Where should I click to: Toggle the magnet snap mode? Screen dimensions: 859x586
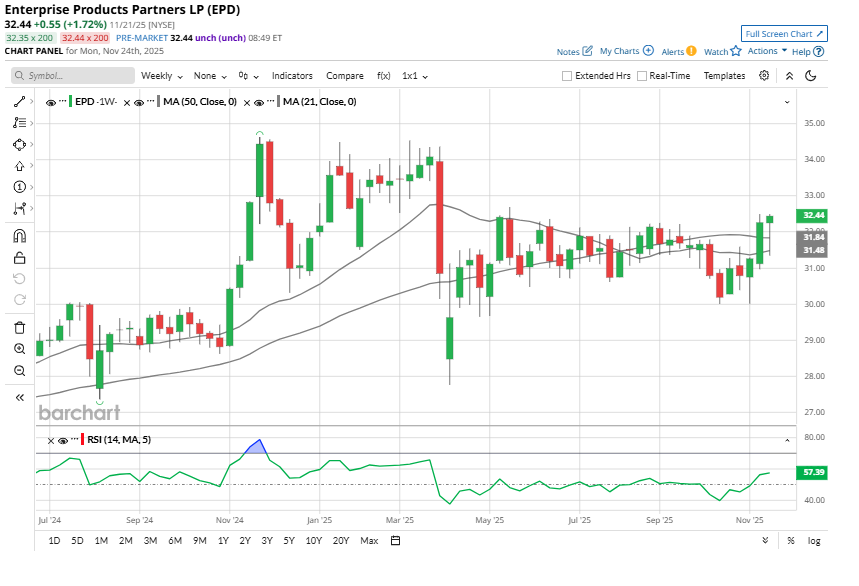tap(19, 236)
